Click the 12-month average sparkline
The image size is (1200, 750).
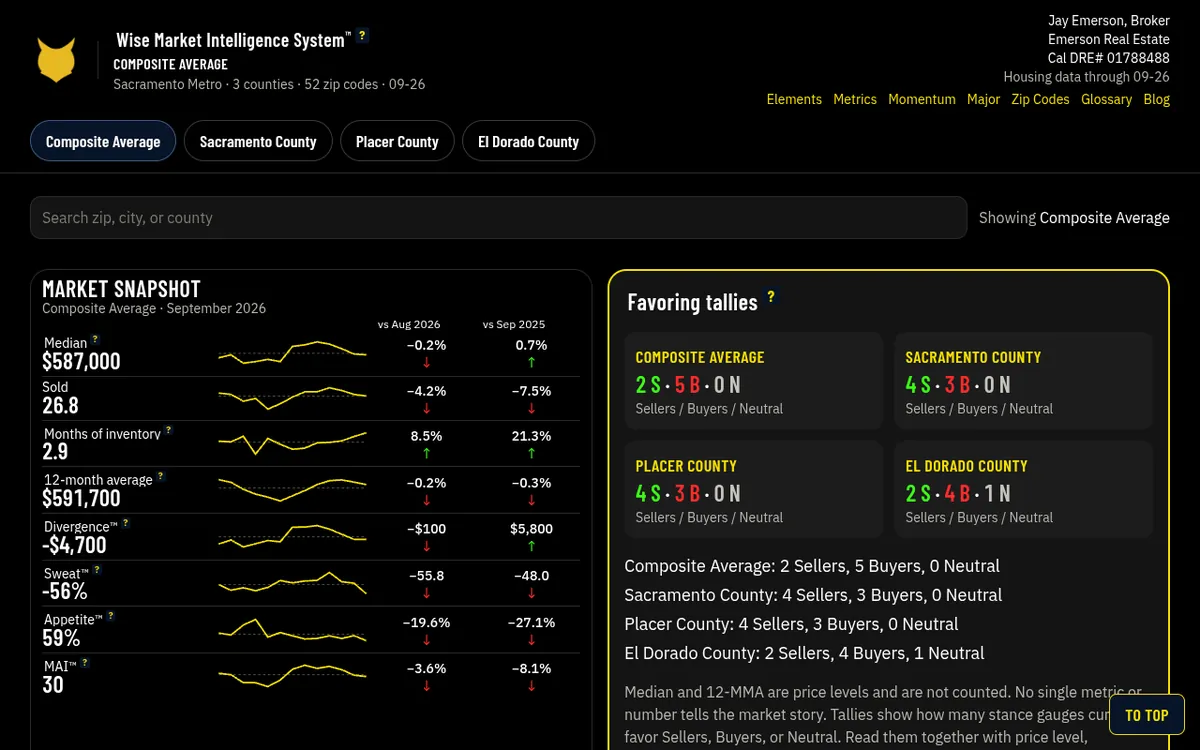[292, 489]
